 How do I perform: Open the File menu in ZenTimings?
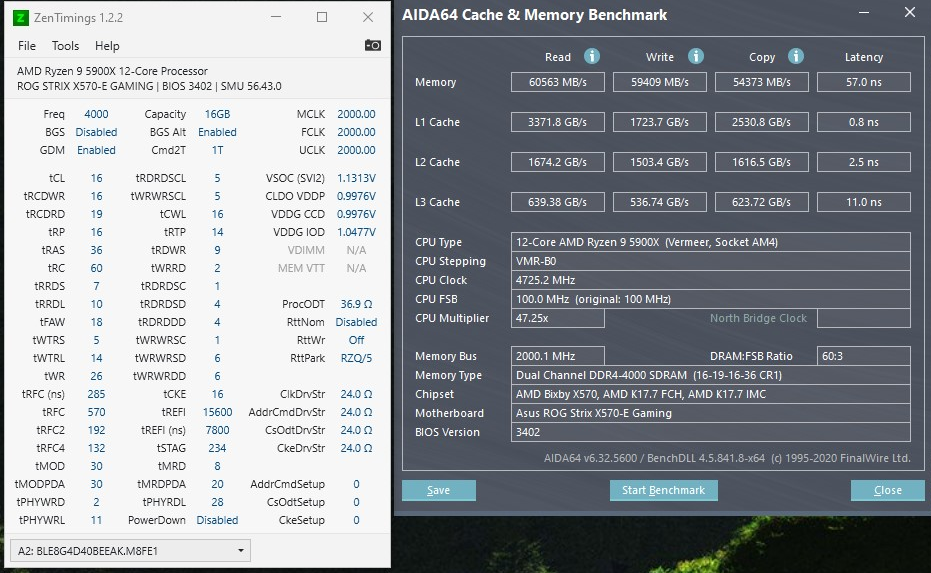tap(27, 46)
